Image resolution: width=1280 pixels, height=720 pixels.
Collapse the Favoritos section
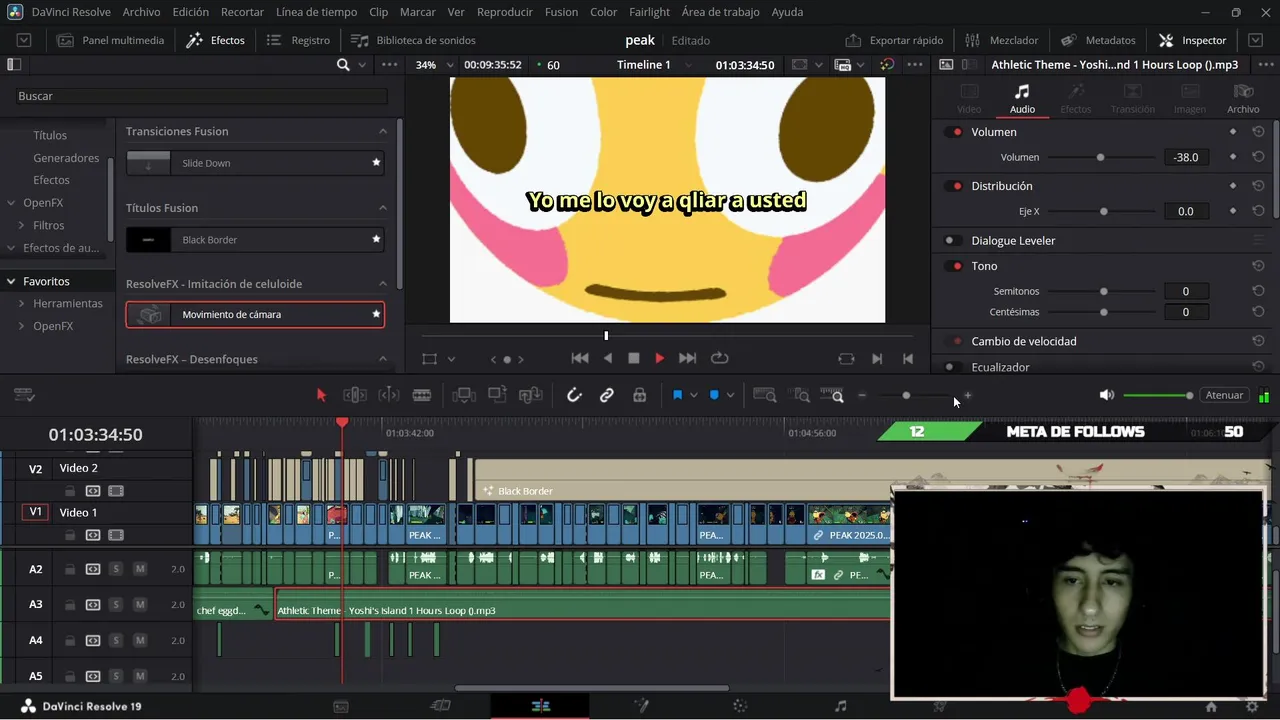(11, 282)
